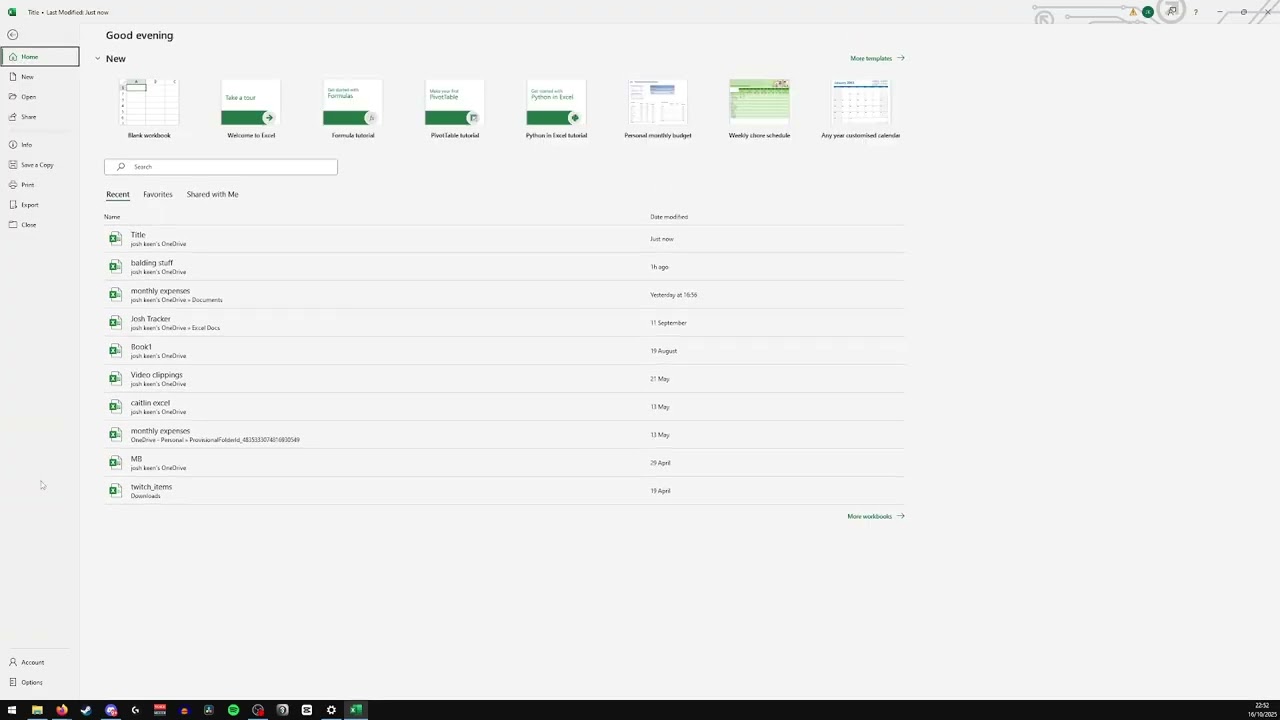Open the 'balding stuff' workbook
This screenshot has width=1280, height=720.
point(504,267)
